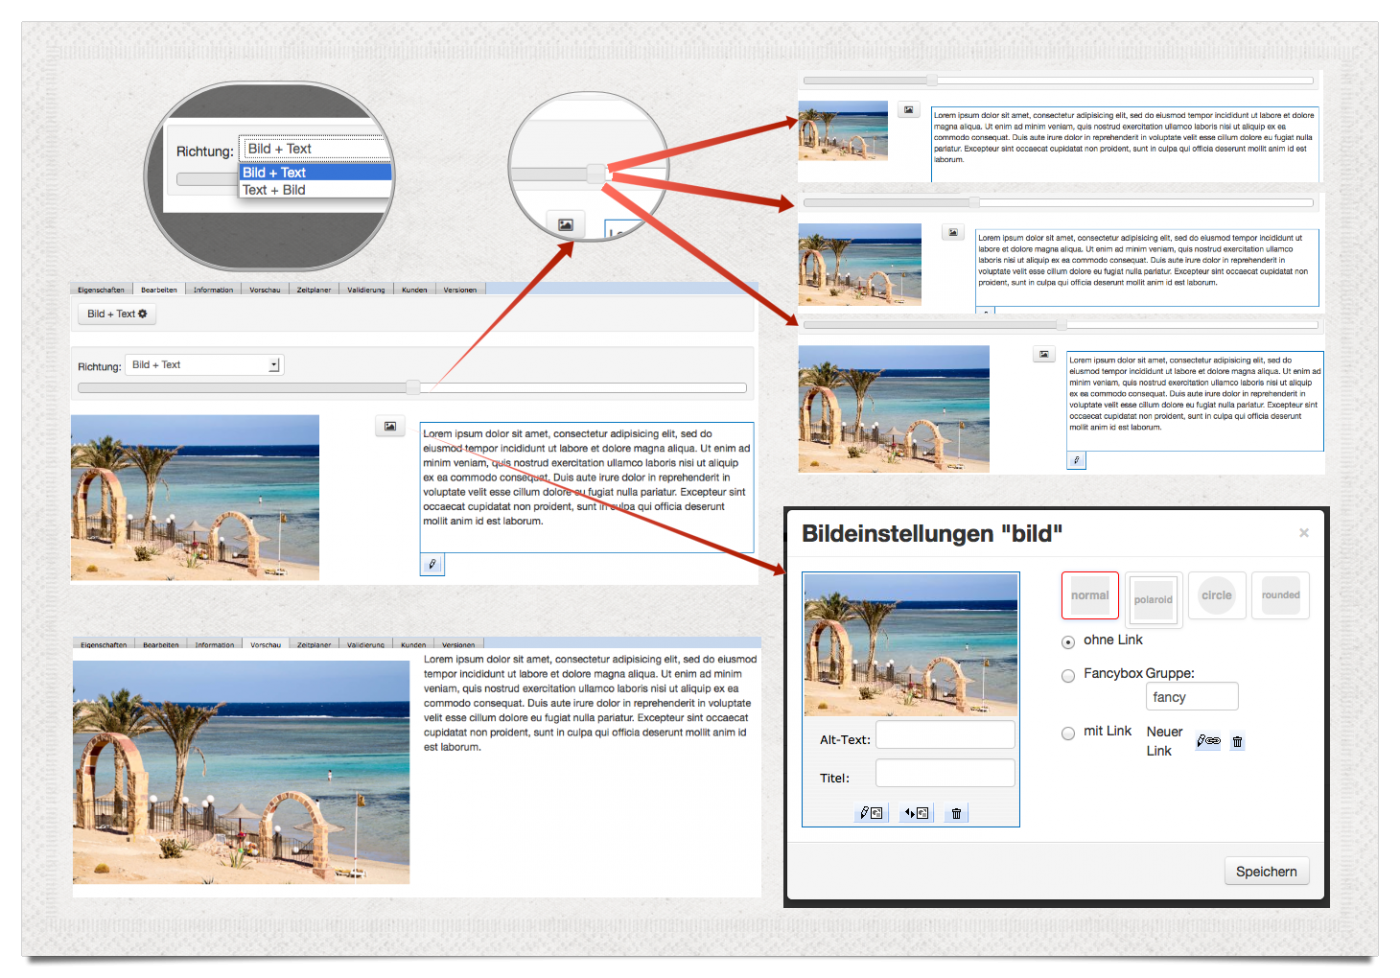The height and width of the screenshot is (978, 1400).
Task: Select the 'ohne Link' radio option
Action: point(1068,642)
